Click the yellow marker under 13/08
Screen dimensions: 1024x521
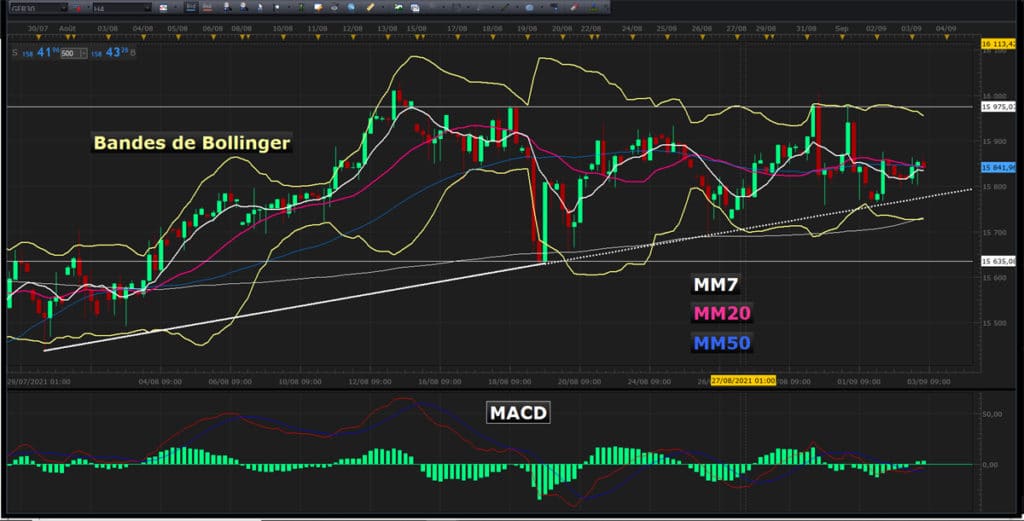coord(388,37)
